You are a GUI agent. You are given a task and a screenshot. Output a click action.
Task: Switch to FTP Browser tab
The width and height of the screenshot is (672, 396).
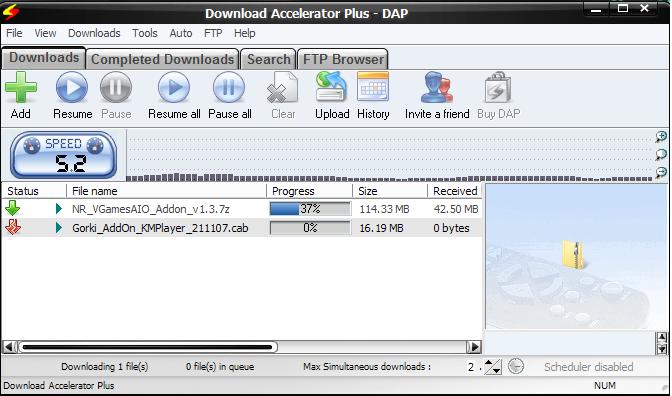(343, 59)
